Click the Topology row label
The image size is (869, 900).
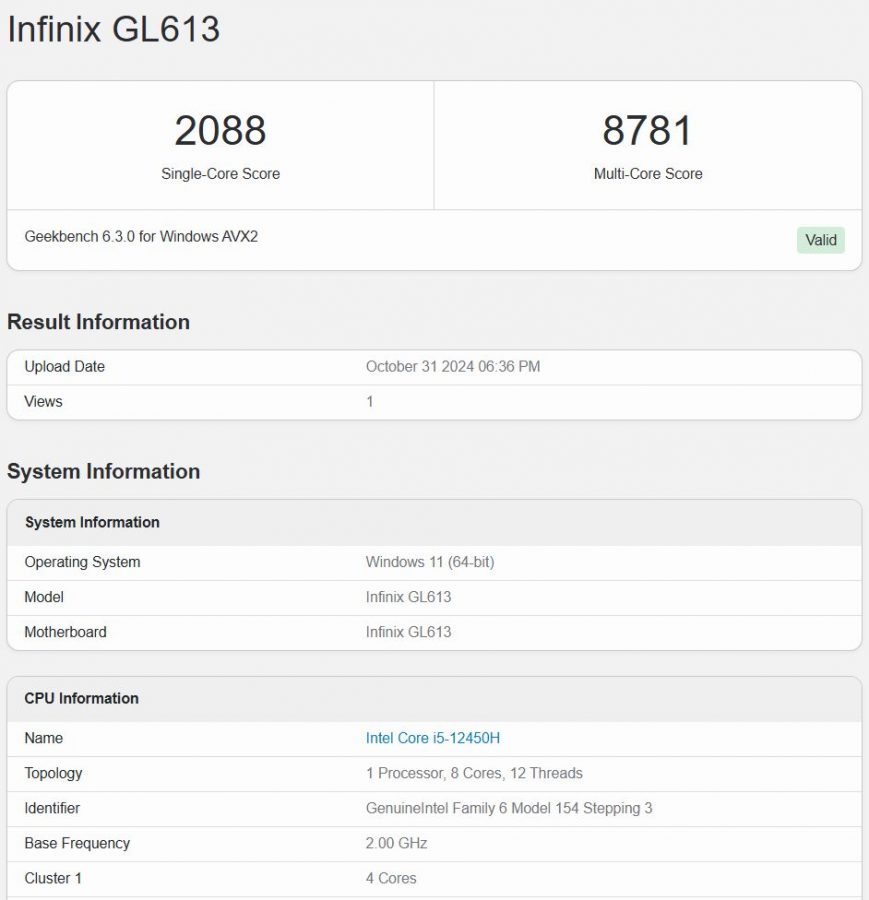53,773
